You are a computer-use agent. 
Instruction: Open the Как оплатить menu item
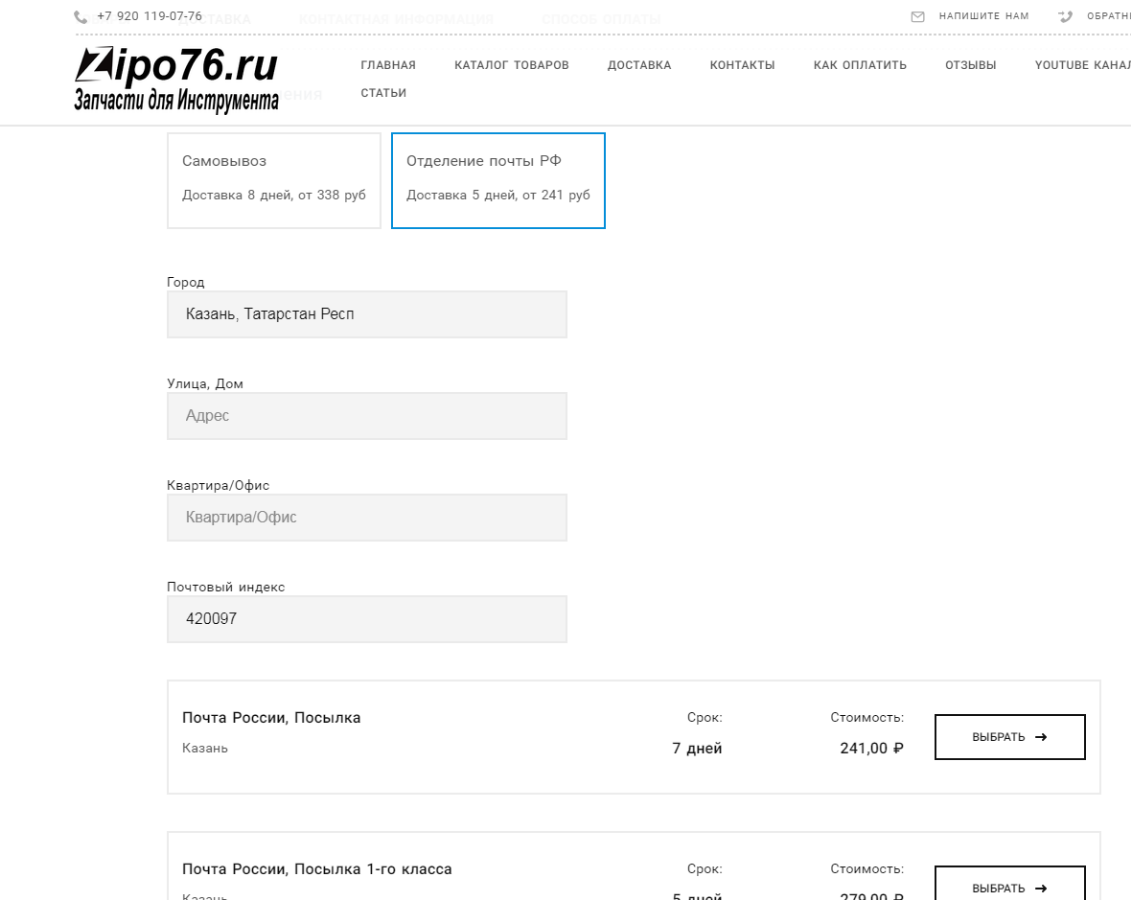[x=860, y=65]
